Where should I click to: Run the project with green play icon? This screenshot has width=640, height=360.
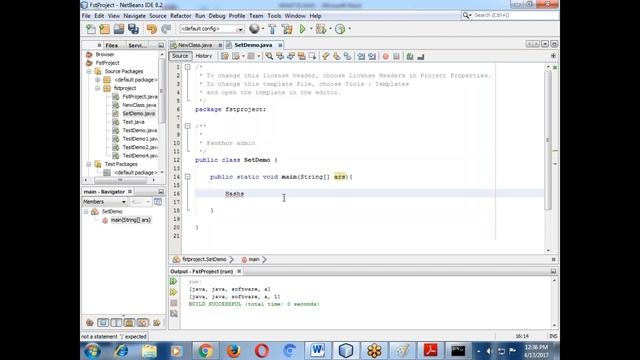point(303,29)
